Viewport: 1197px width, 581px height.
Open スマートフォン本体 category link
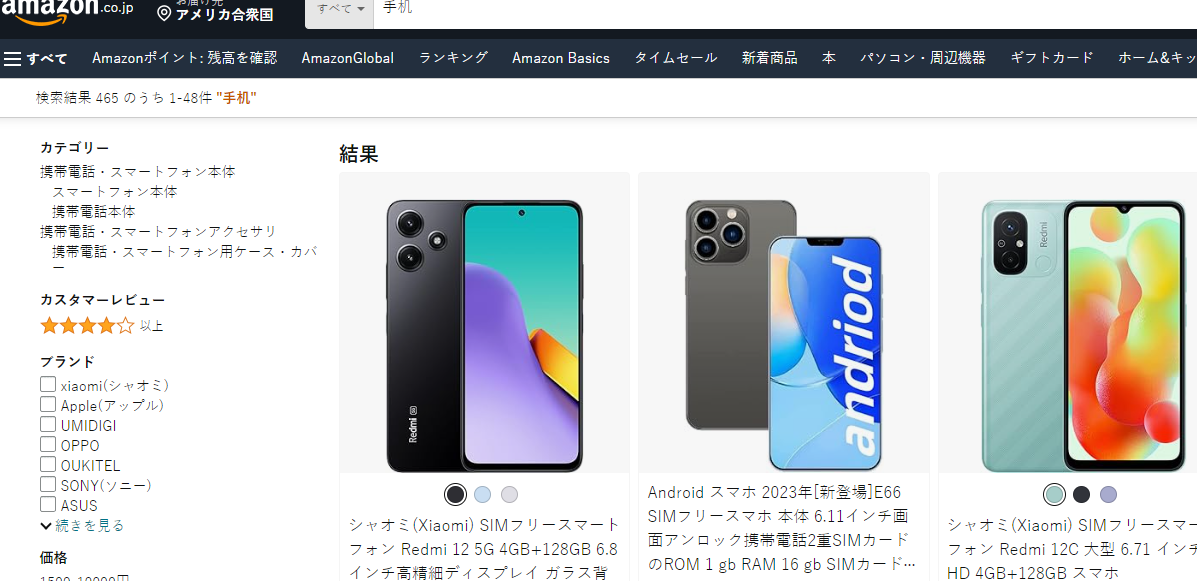[x=115, y=192]
